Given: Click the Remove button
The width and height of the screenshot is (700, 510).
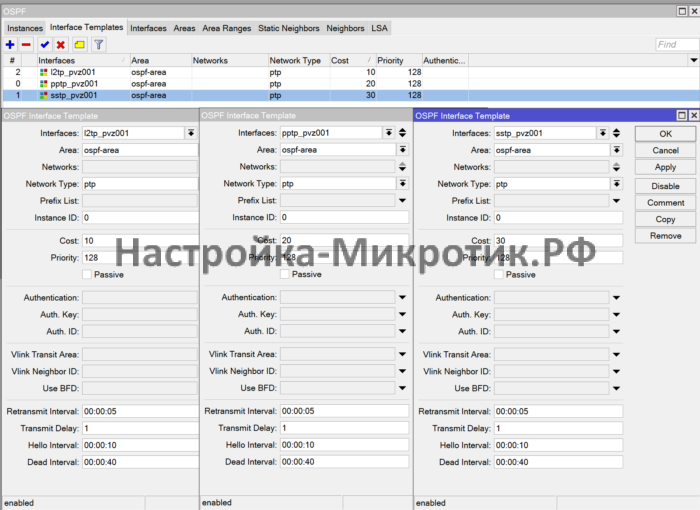Looking at the screenshot, I should click(666, 236).
